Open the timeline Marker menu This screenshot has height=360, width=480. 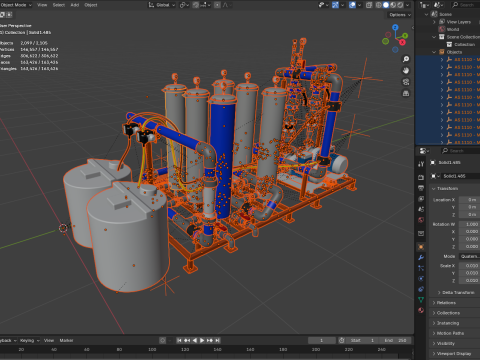(66, 340)
